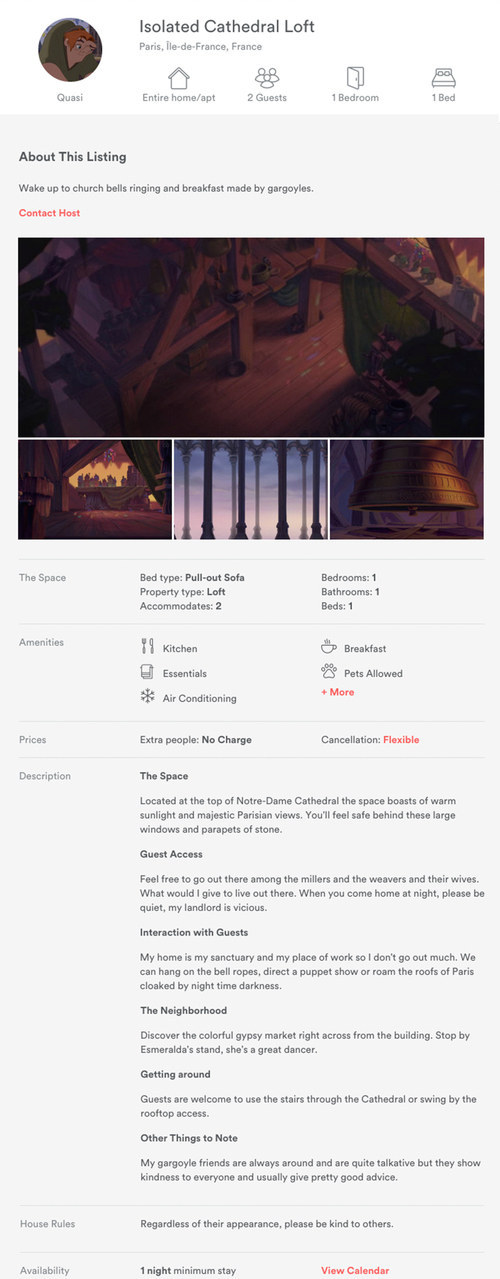The image size is (500, 1279).
Task: Click the Kitchen fork and knife icon
Action: coord(147,648)
